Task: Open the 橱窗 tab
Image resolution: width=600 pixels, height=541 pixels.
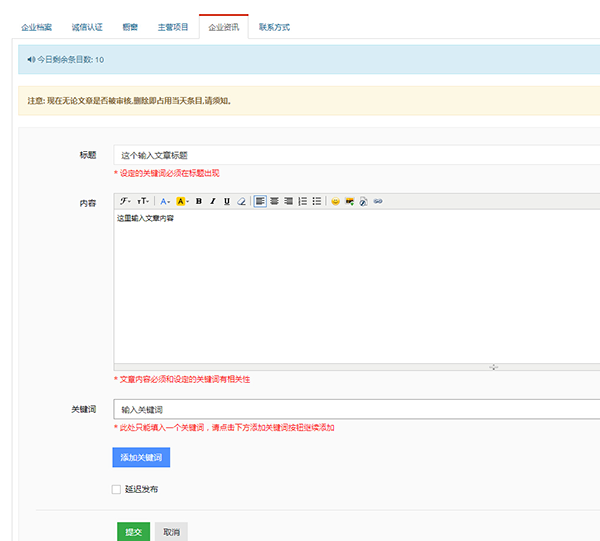Action: [x=130, y=27]
